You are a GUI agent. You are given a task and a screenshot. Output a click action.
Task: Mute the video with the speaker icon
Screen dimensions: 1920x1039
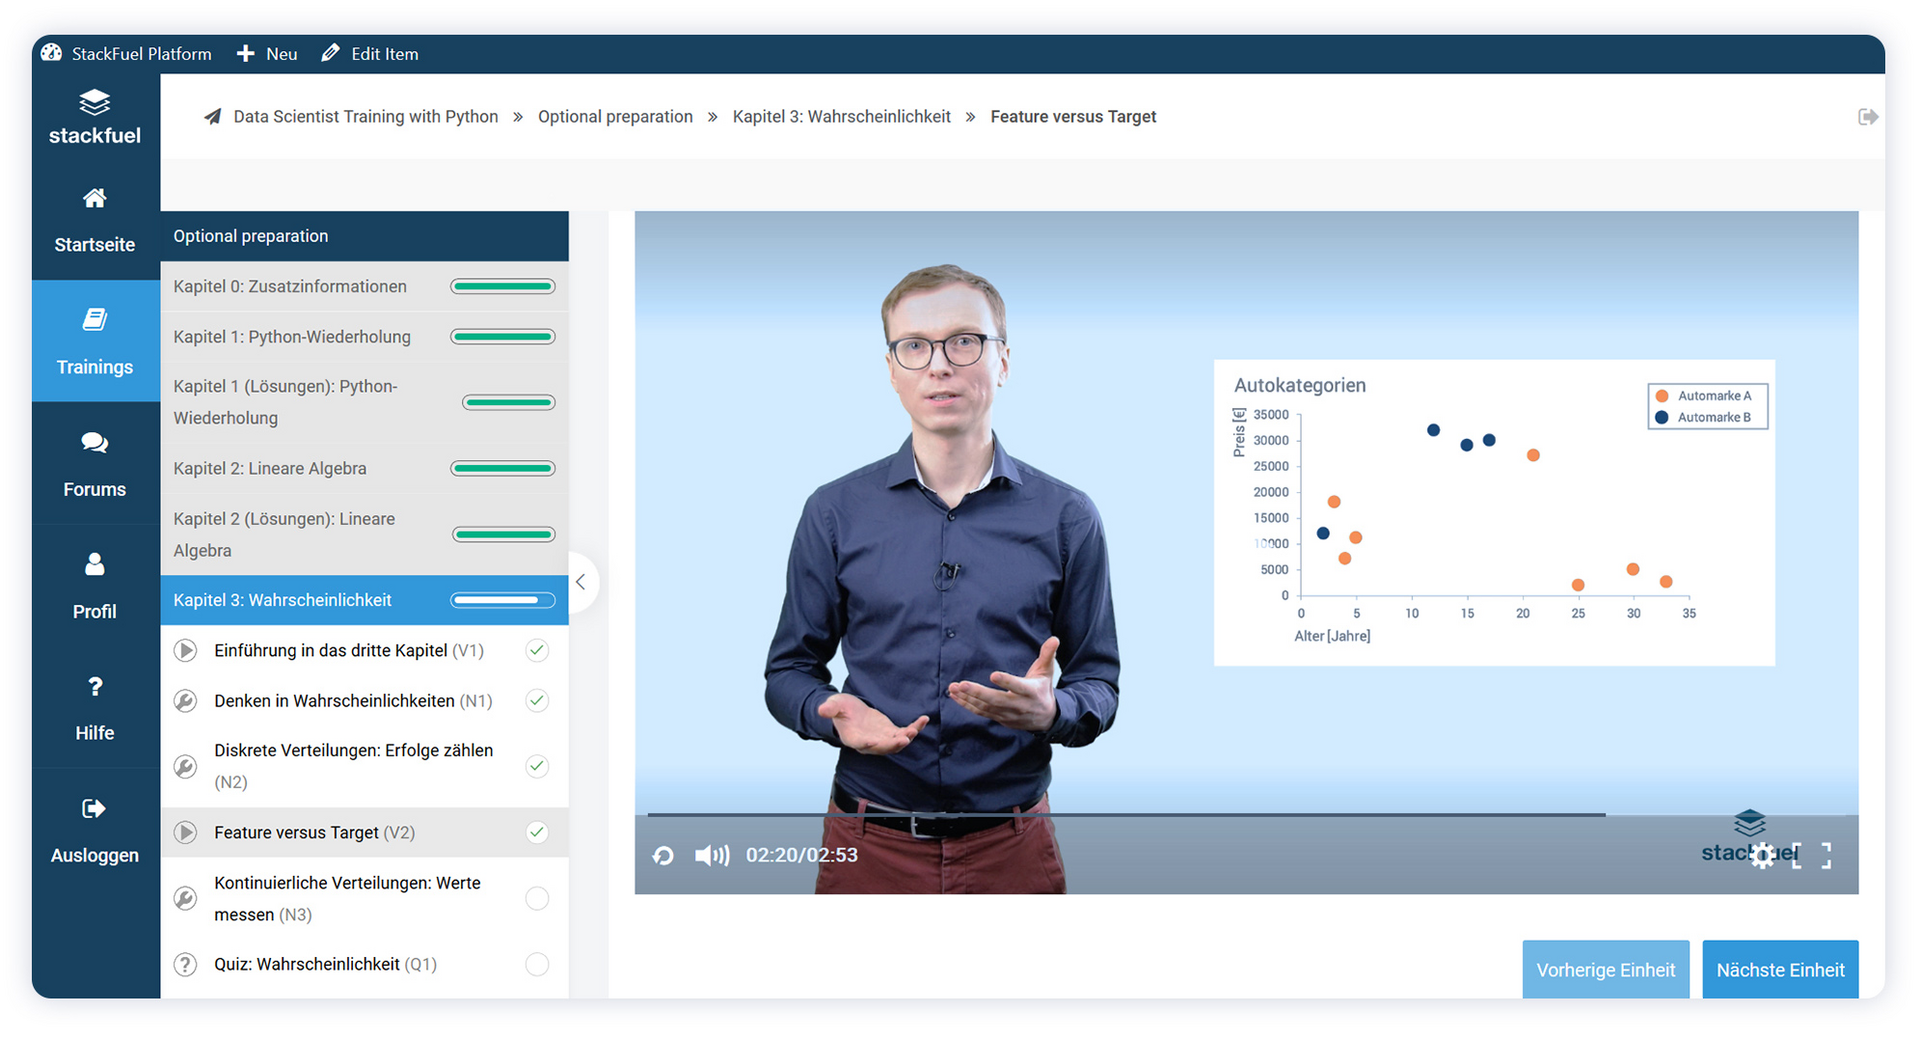711,855
